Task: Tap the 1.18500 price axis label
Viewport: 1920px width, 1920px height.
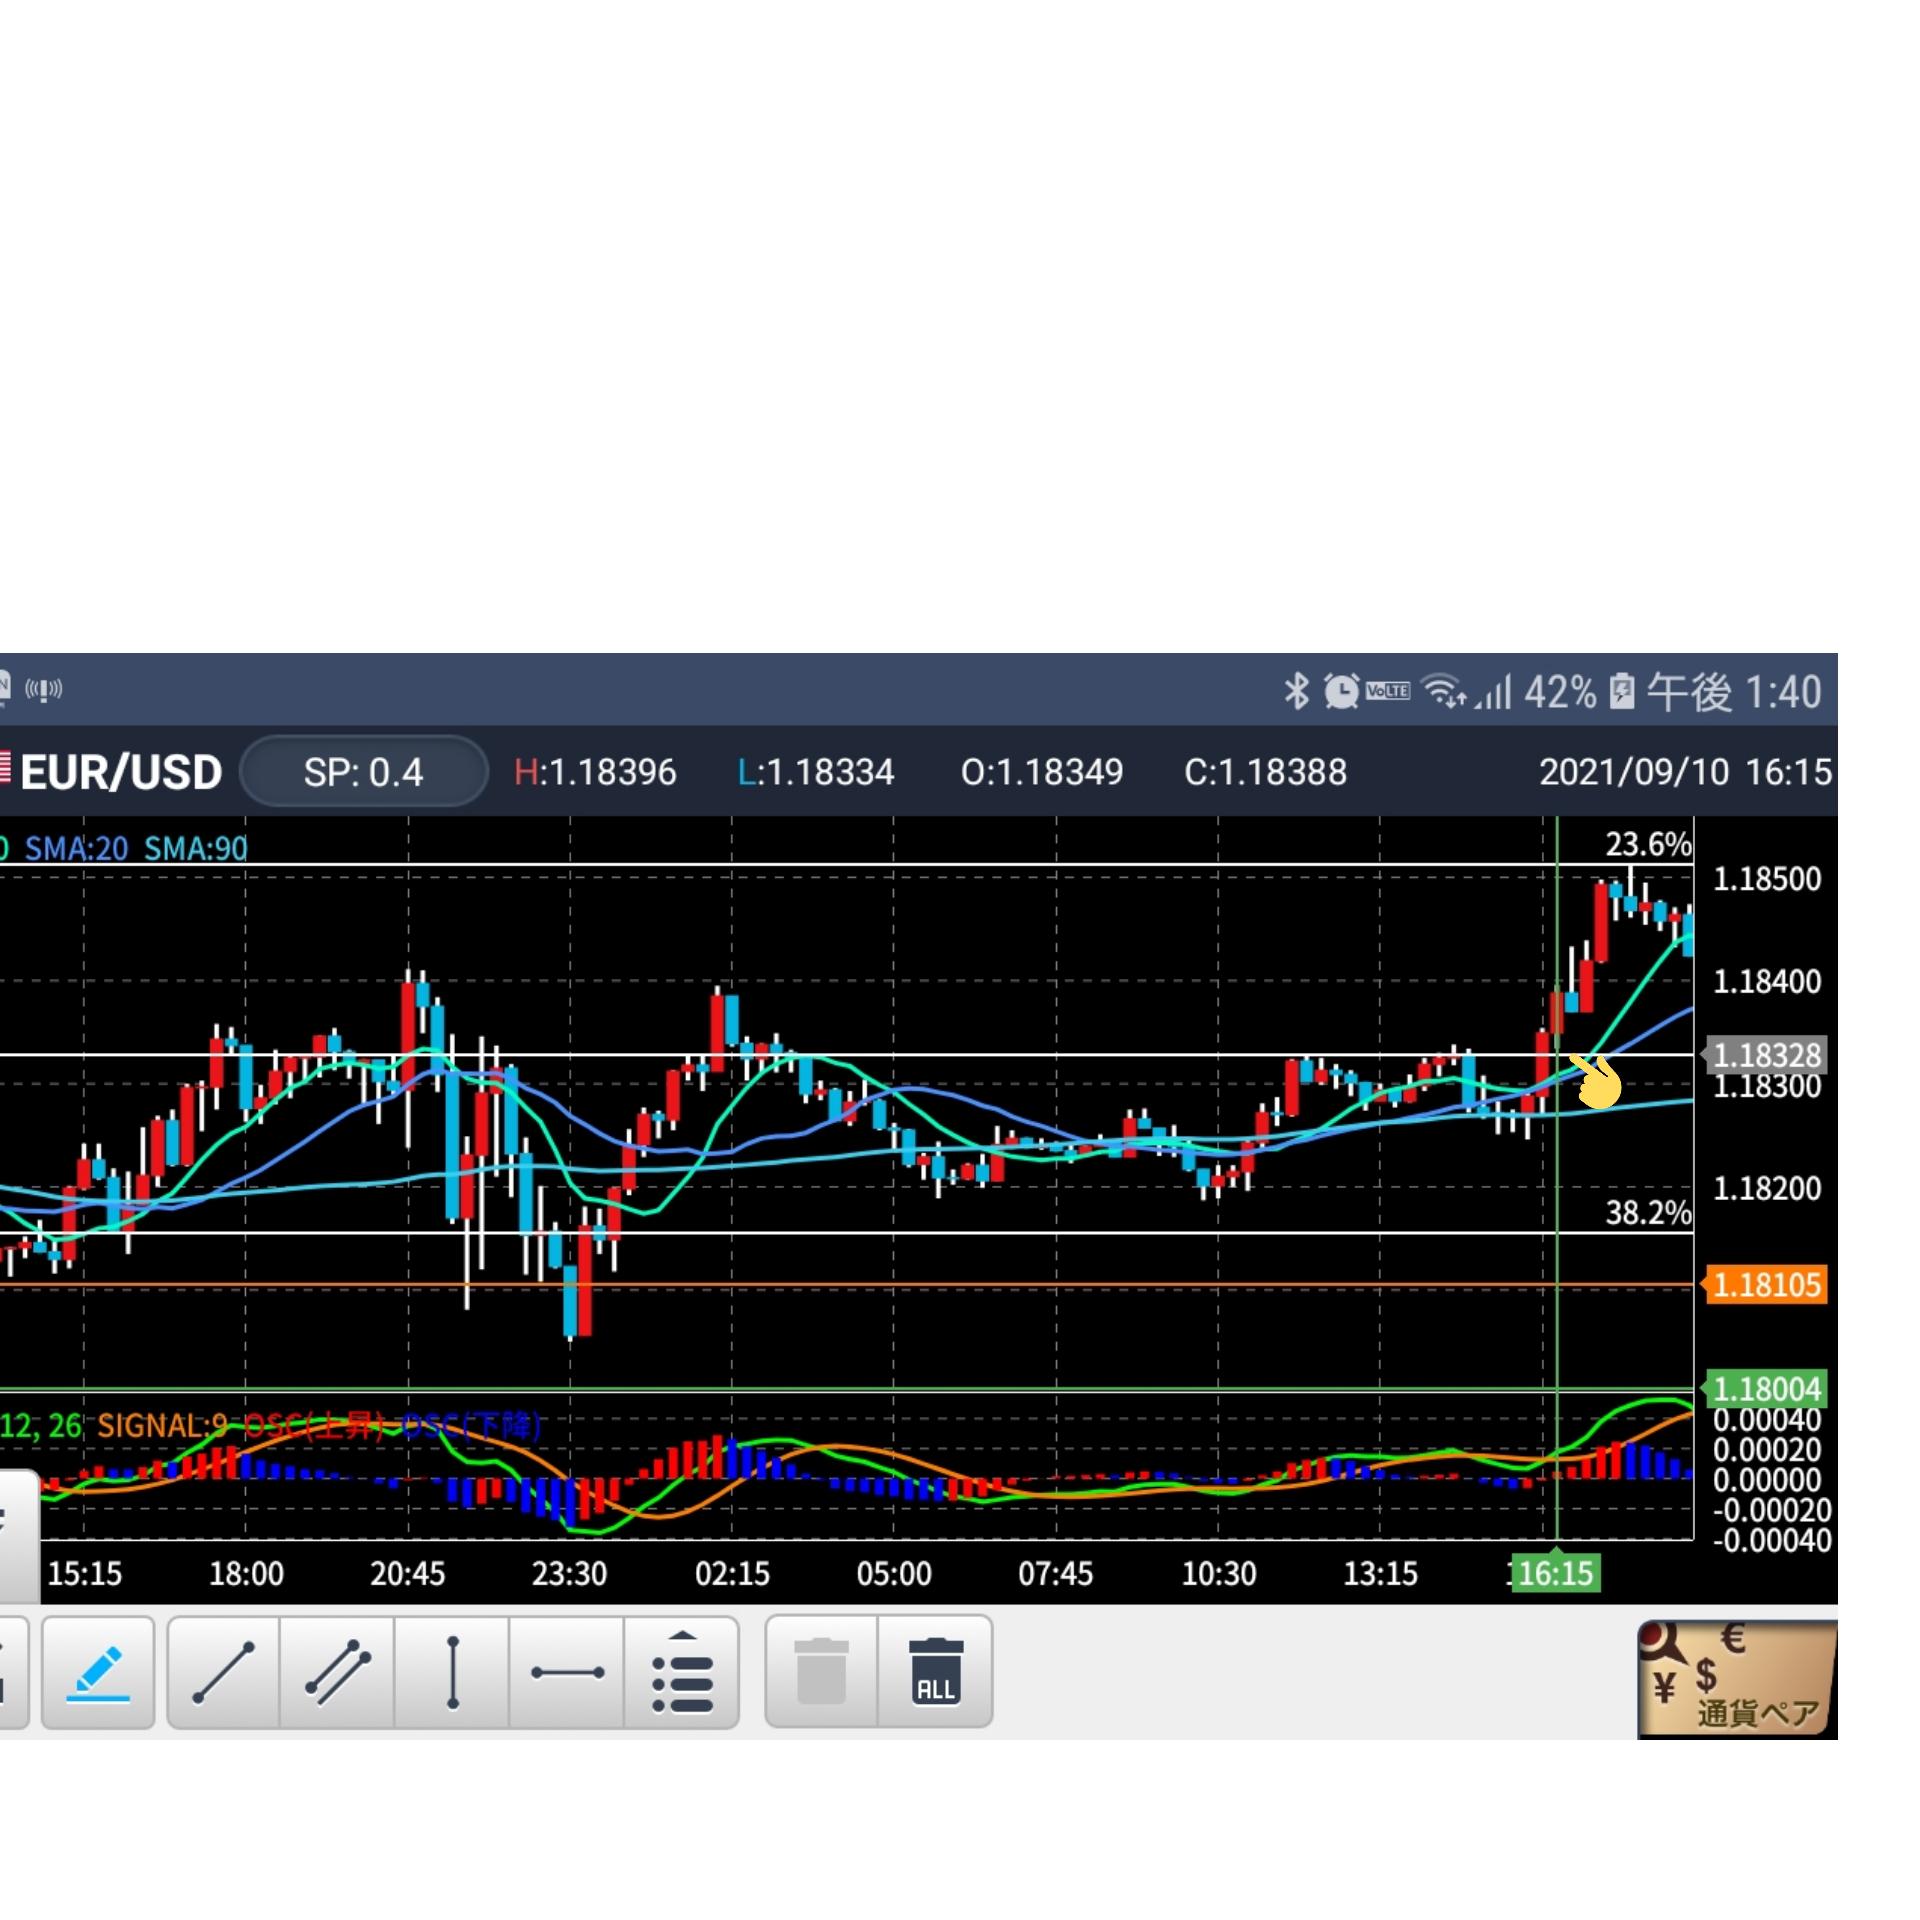Action: tap(1767, 880)
